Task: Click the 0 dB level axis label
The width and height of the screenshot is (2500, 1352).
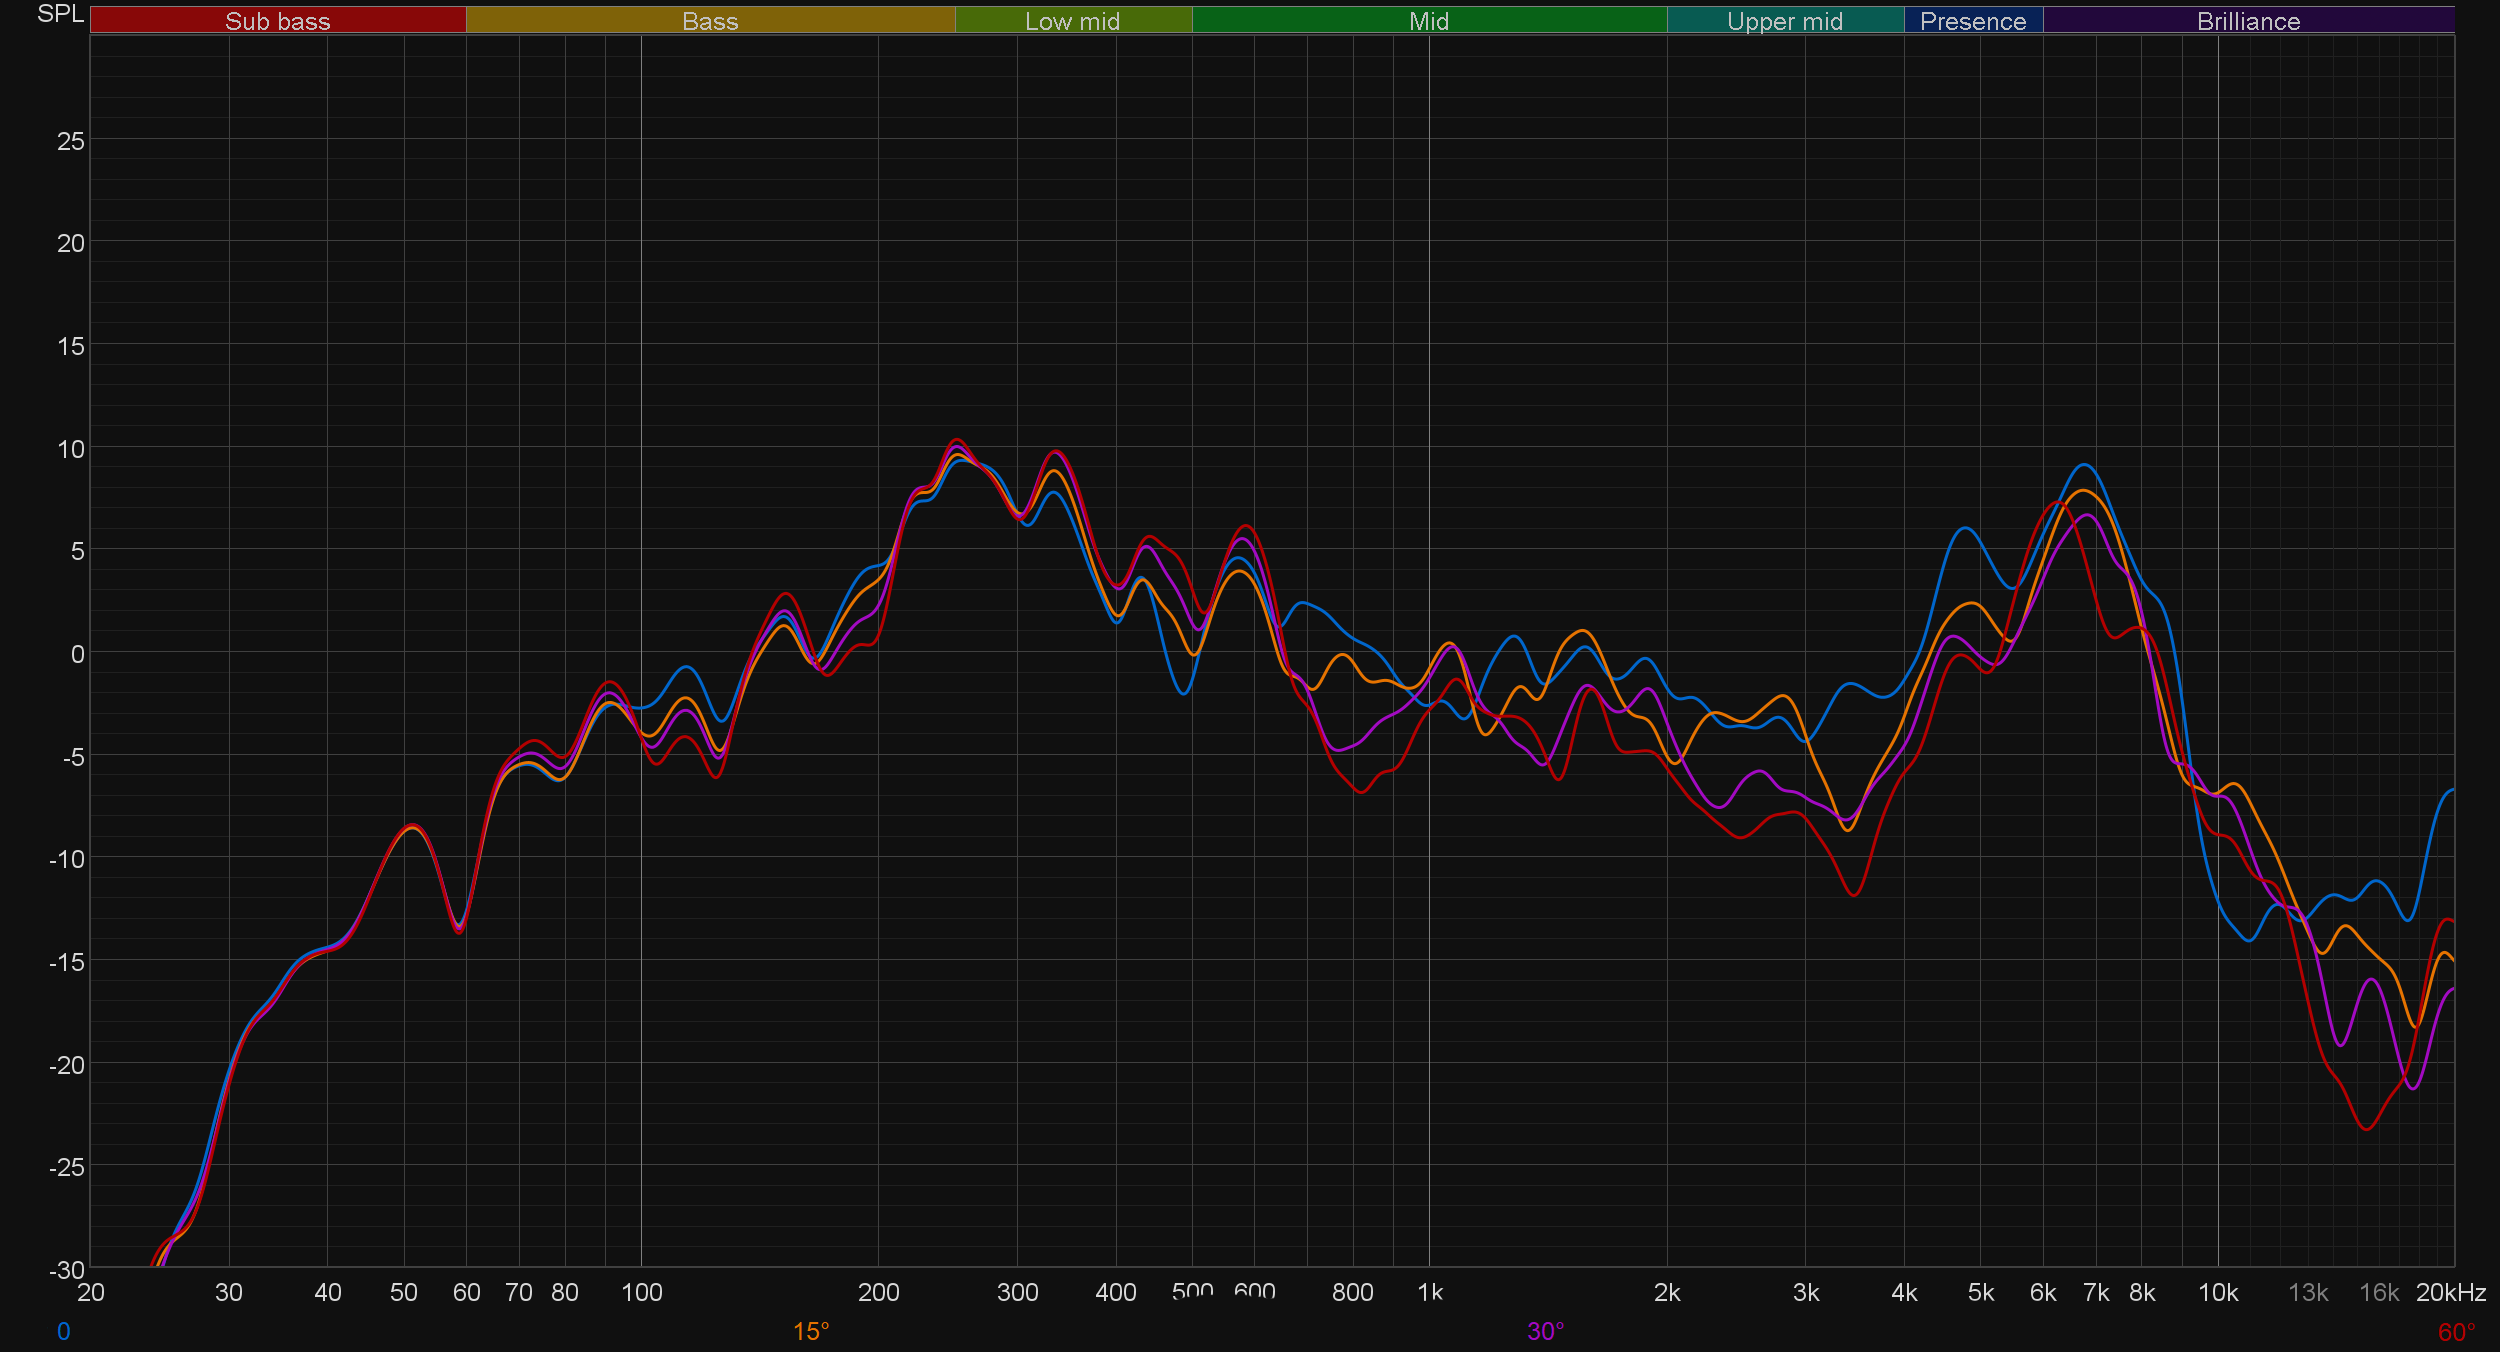Action: pos(77,654)
